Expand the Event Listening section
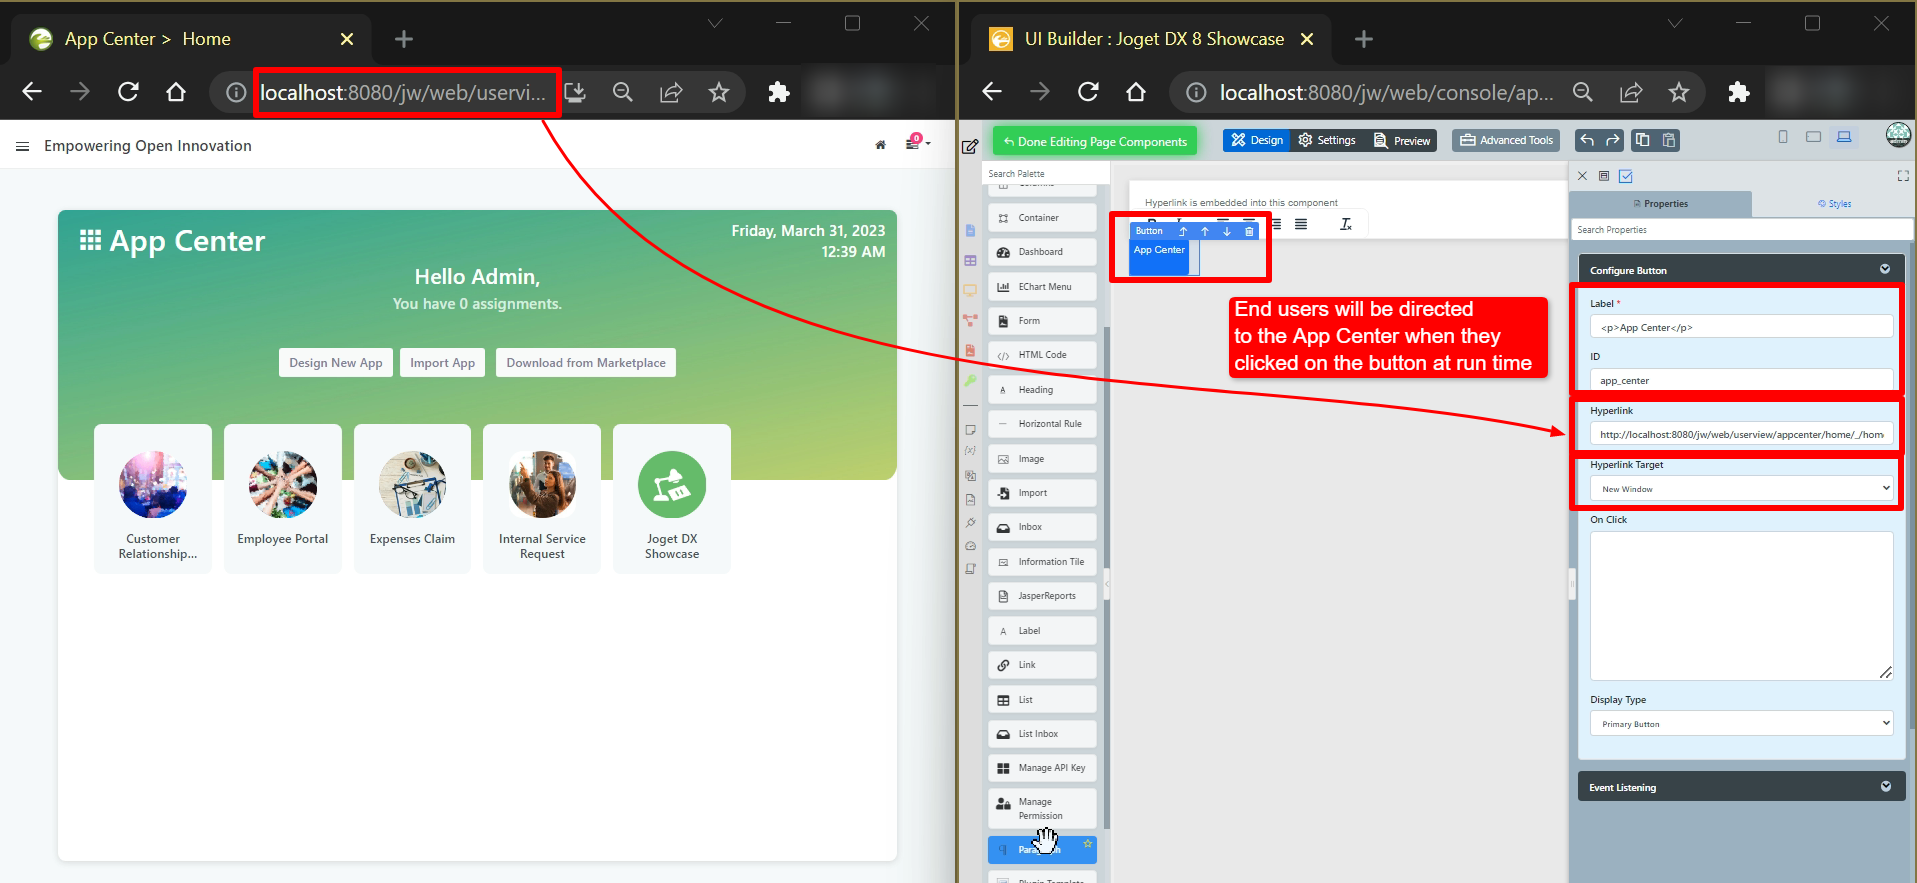The height and width of the screenshot is (883, 1917). 1740,787
